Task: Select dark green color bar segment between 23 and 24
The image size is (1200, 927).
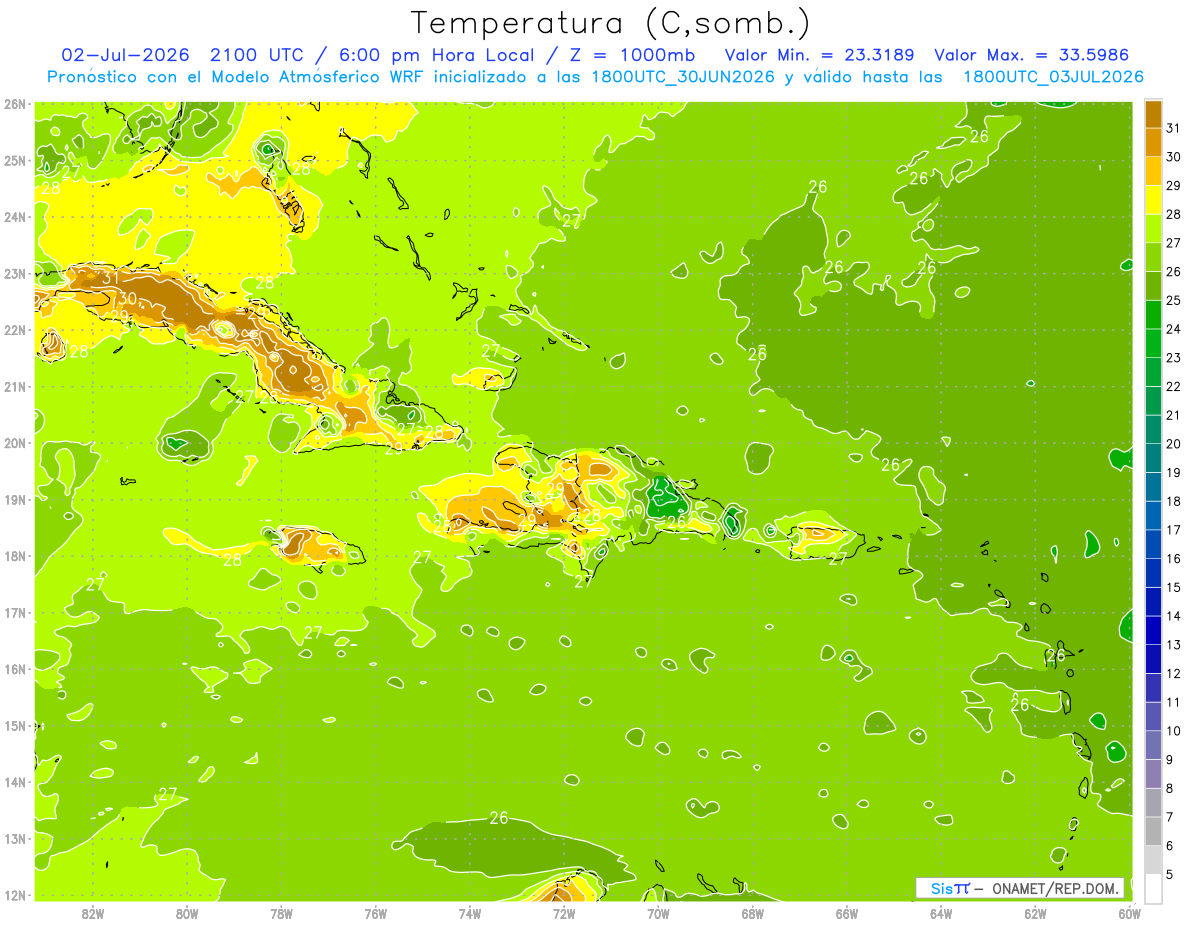Action: pos(1153,344)
